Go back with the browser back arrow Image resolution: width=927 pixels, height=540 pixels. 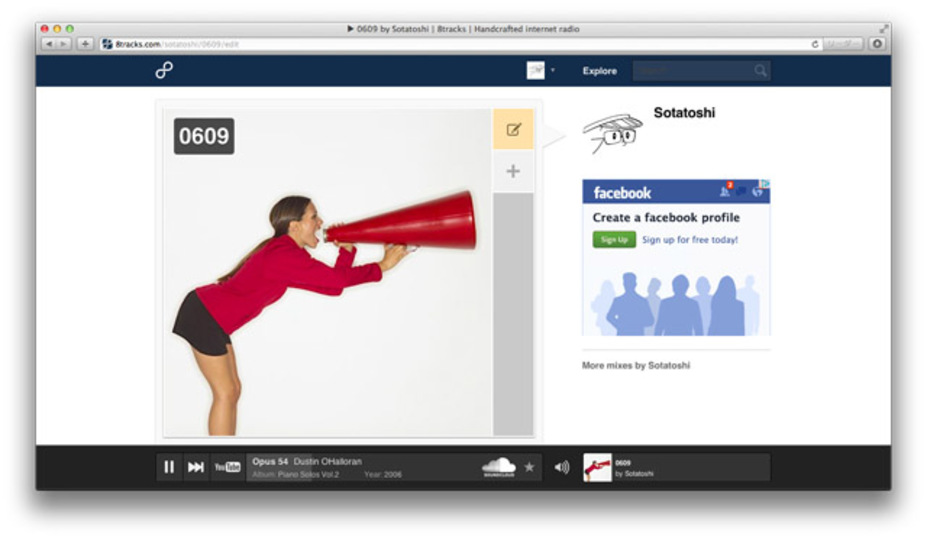point(48,44)
